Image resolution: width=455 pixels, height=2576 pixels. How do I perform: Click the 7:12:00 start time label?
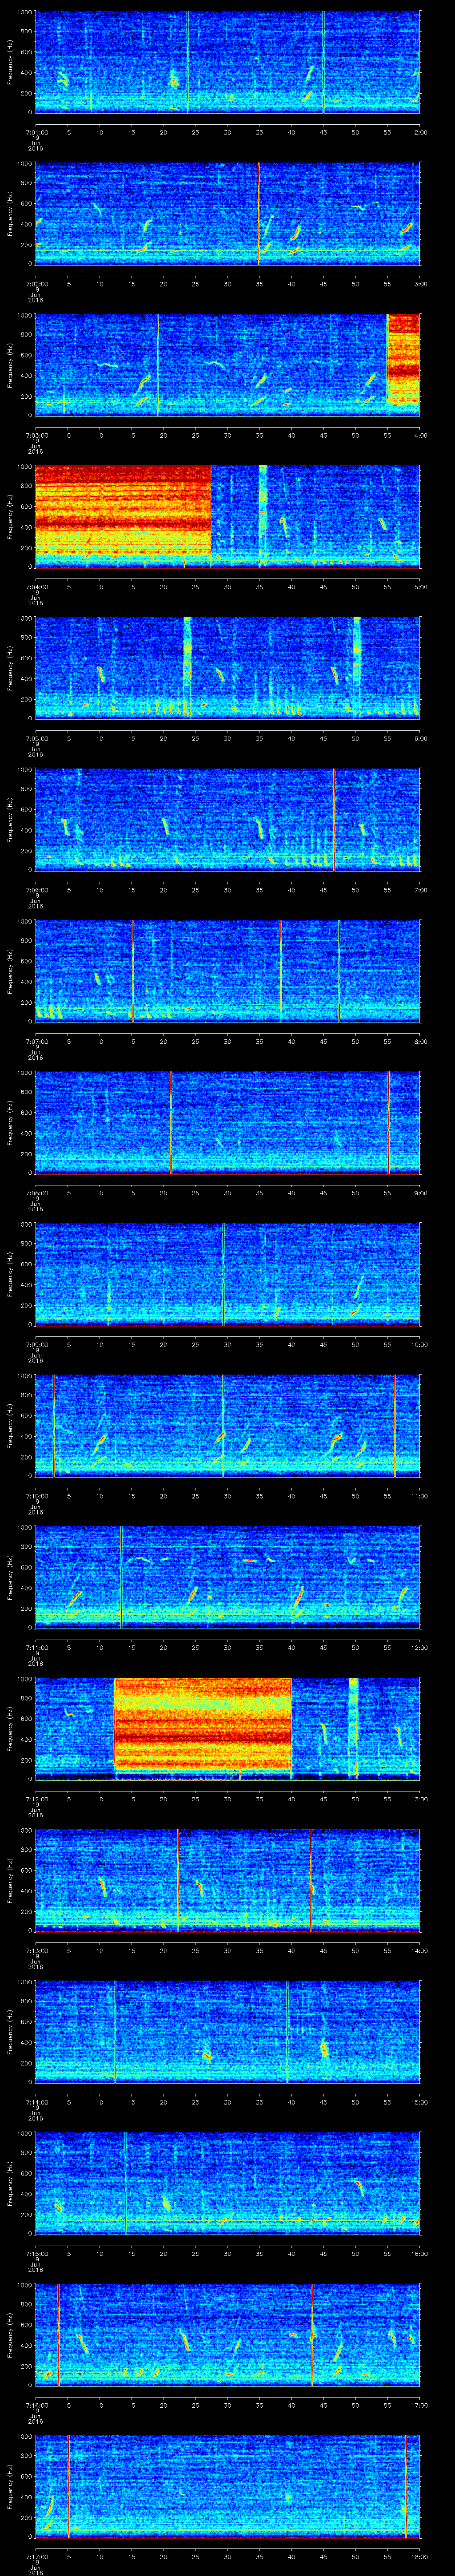pyautogui.click(x=36, y=1799)
